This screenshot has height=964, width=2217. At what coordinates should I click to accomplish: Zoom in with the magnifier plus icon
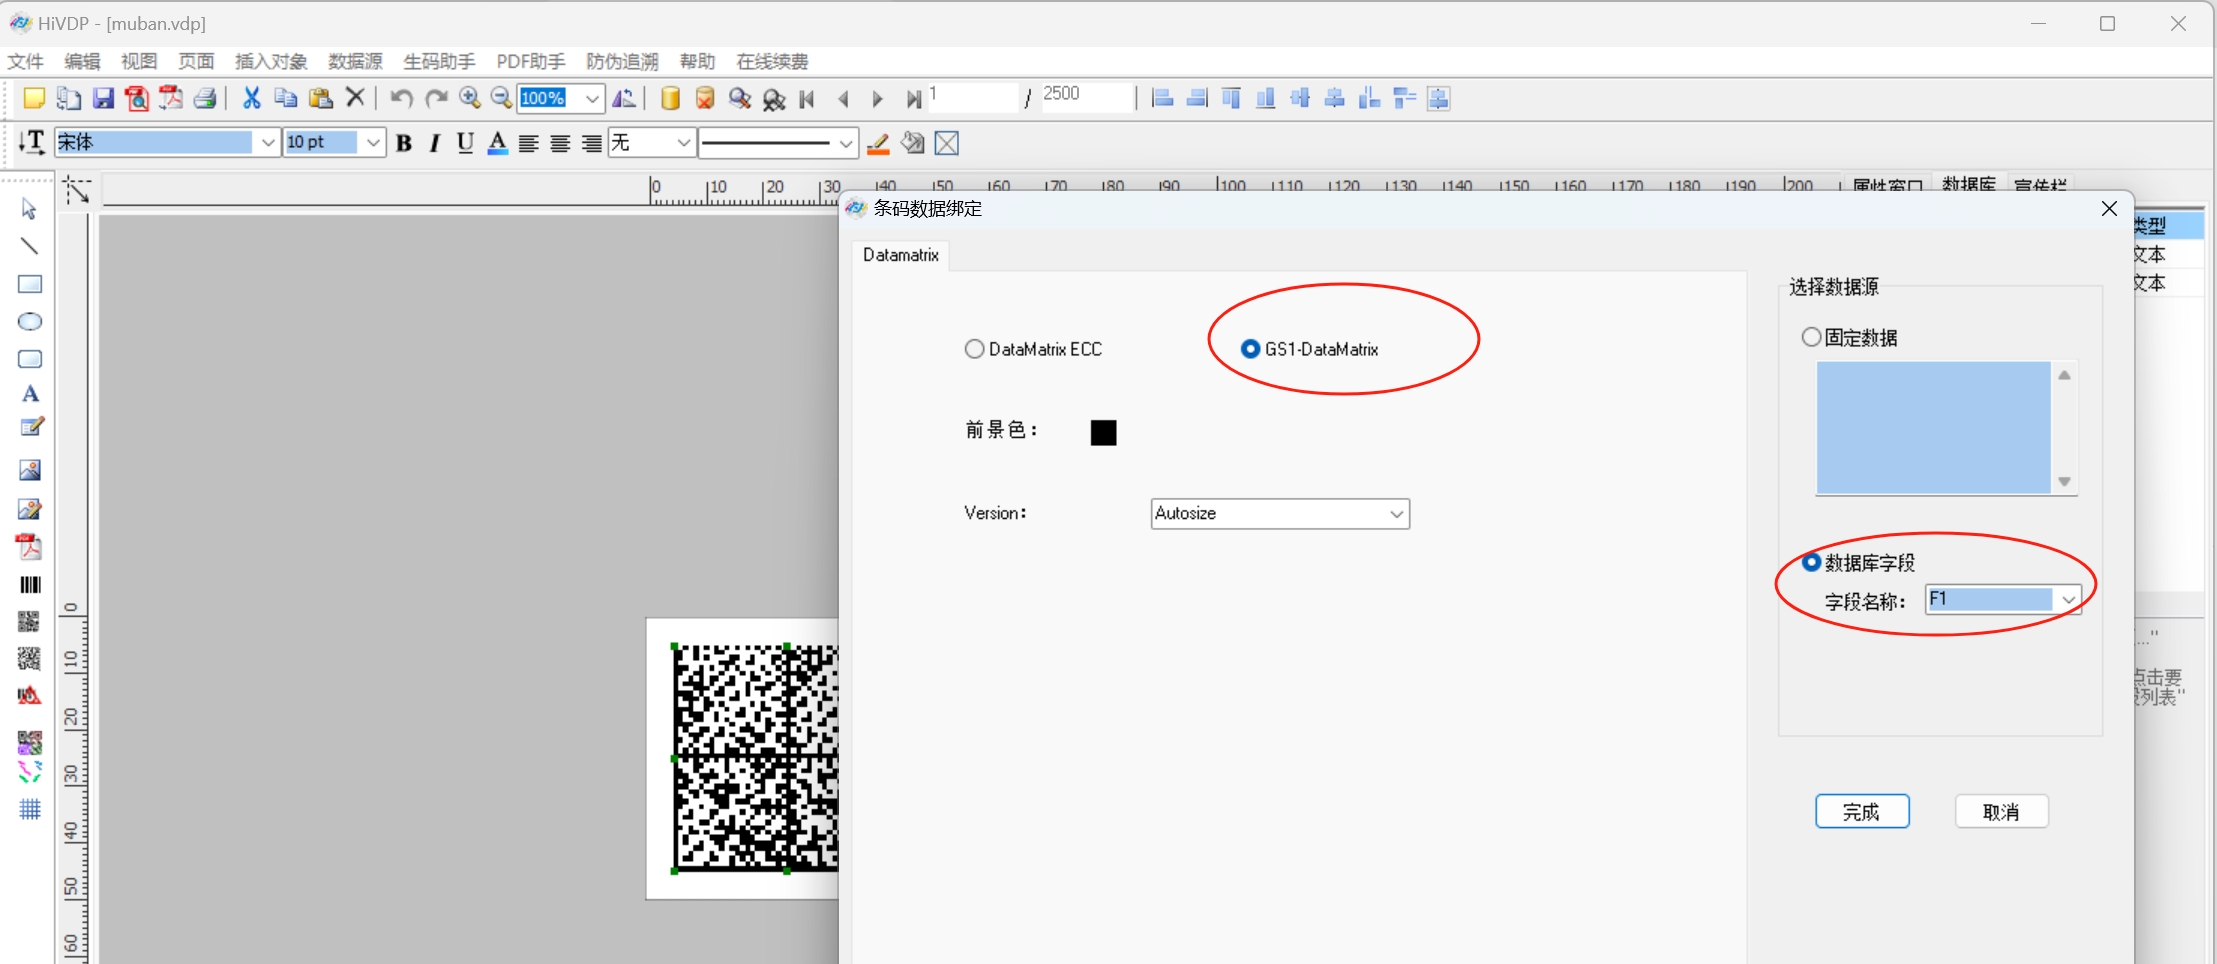pos(470,98)
